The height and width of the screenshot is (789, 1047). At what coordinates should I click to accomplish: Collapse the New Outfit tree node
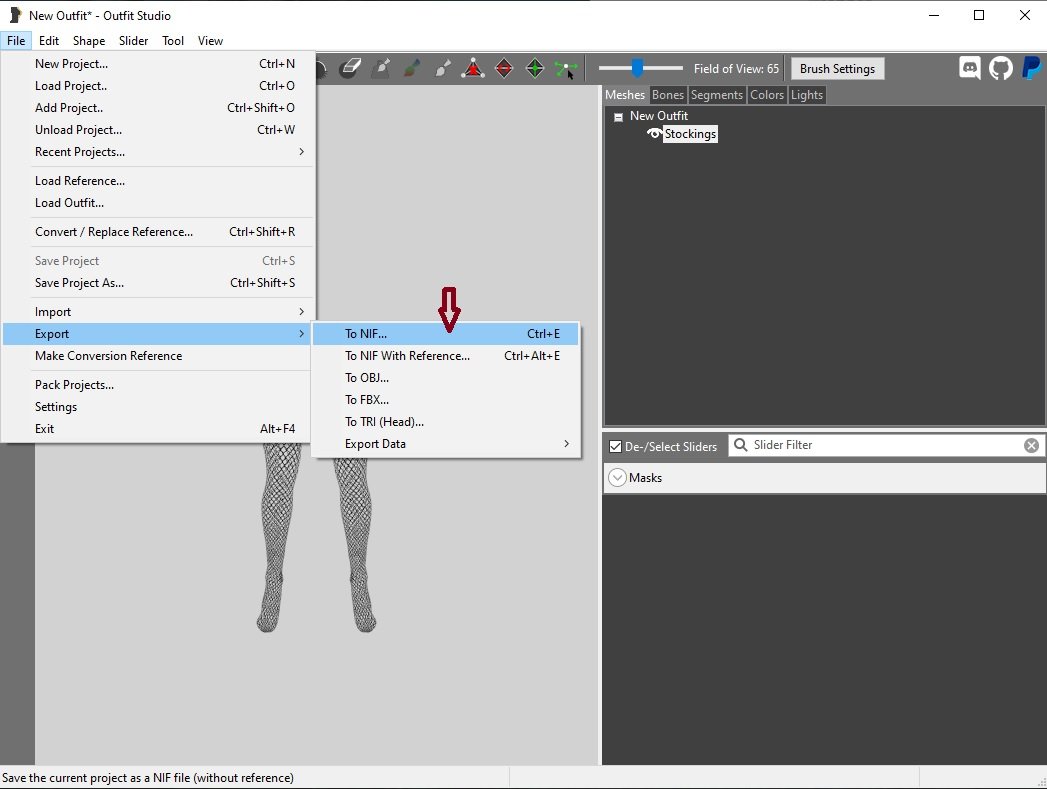(618, 117)
